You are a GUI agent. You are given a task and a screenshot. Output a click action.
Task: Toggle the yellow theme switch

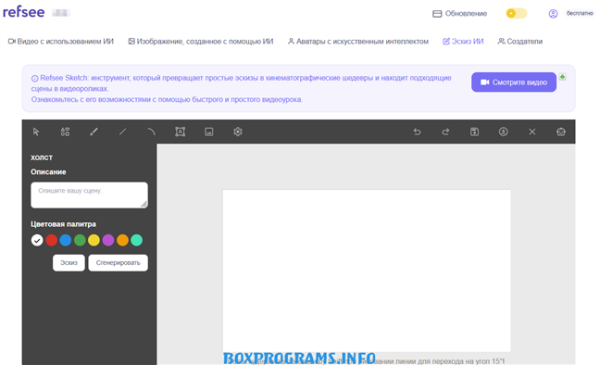(x=516, y=13)
